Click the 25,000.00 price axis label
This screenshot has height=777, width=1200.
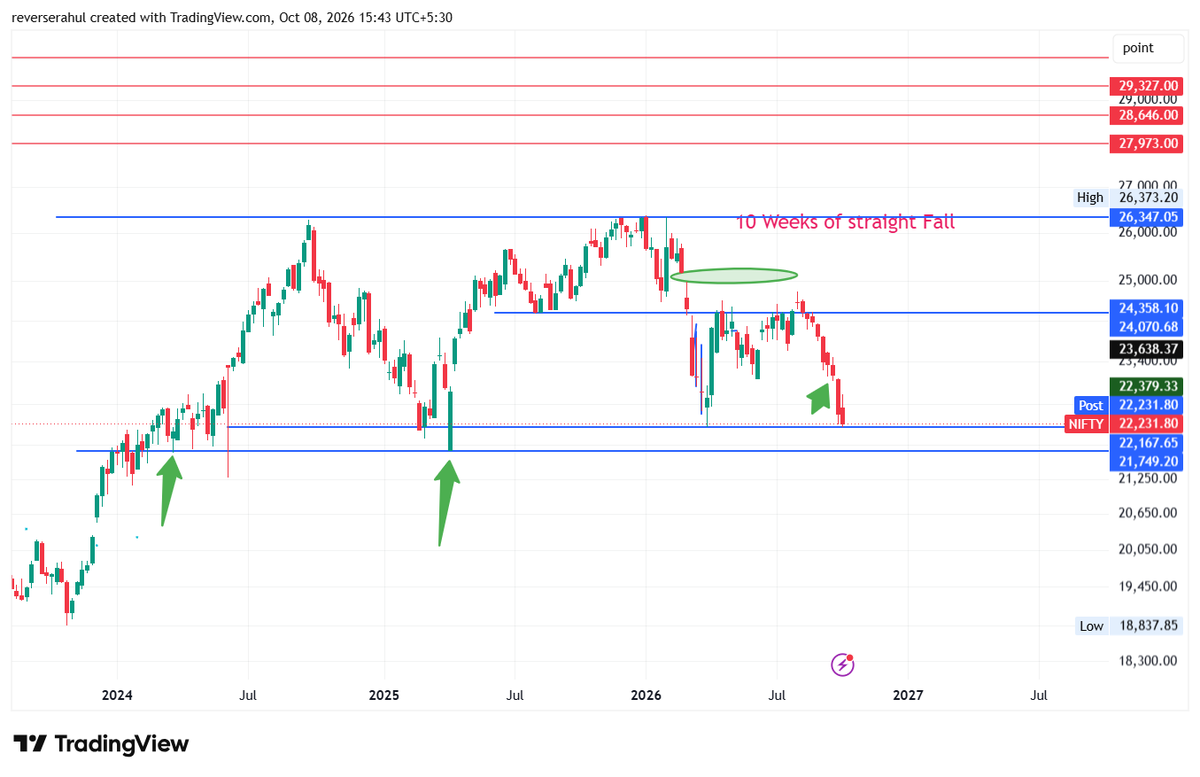click(x=1148, y=280)
